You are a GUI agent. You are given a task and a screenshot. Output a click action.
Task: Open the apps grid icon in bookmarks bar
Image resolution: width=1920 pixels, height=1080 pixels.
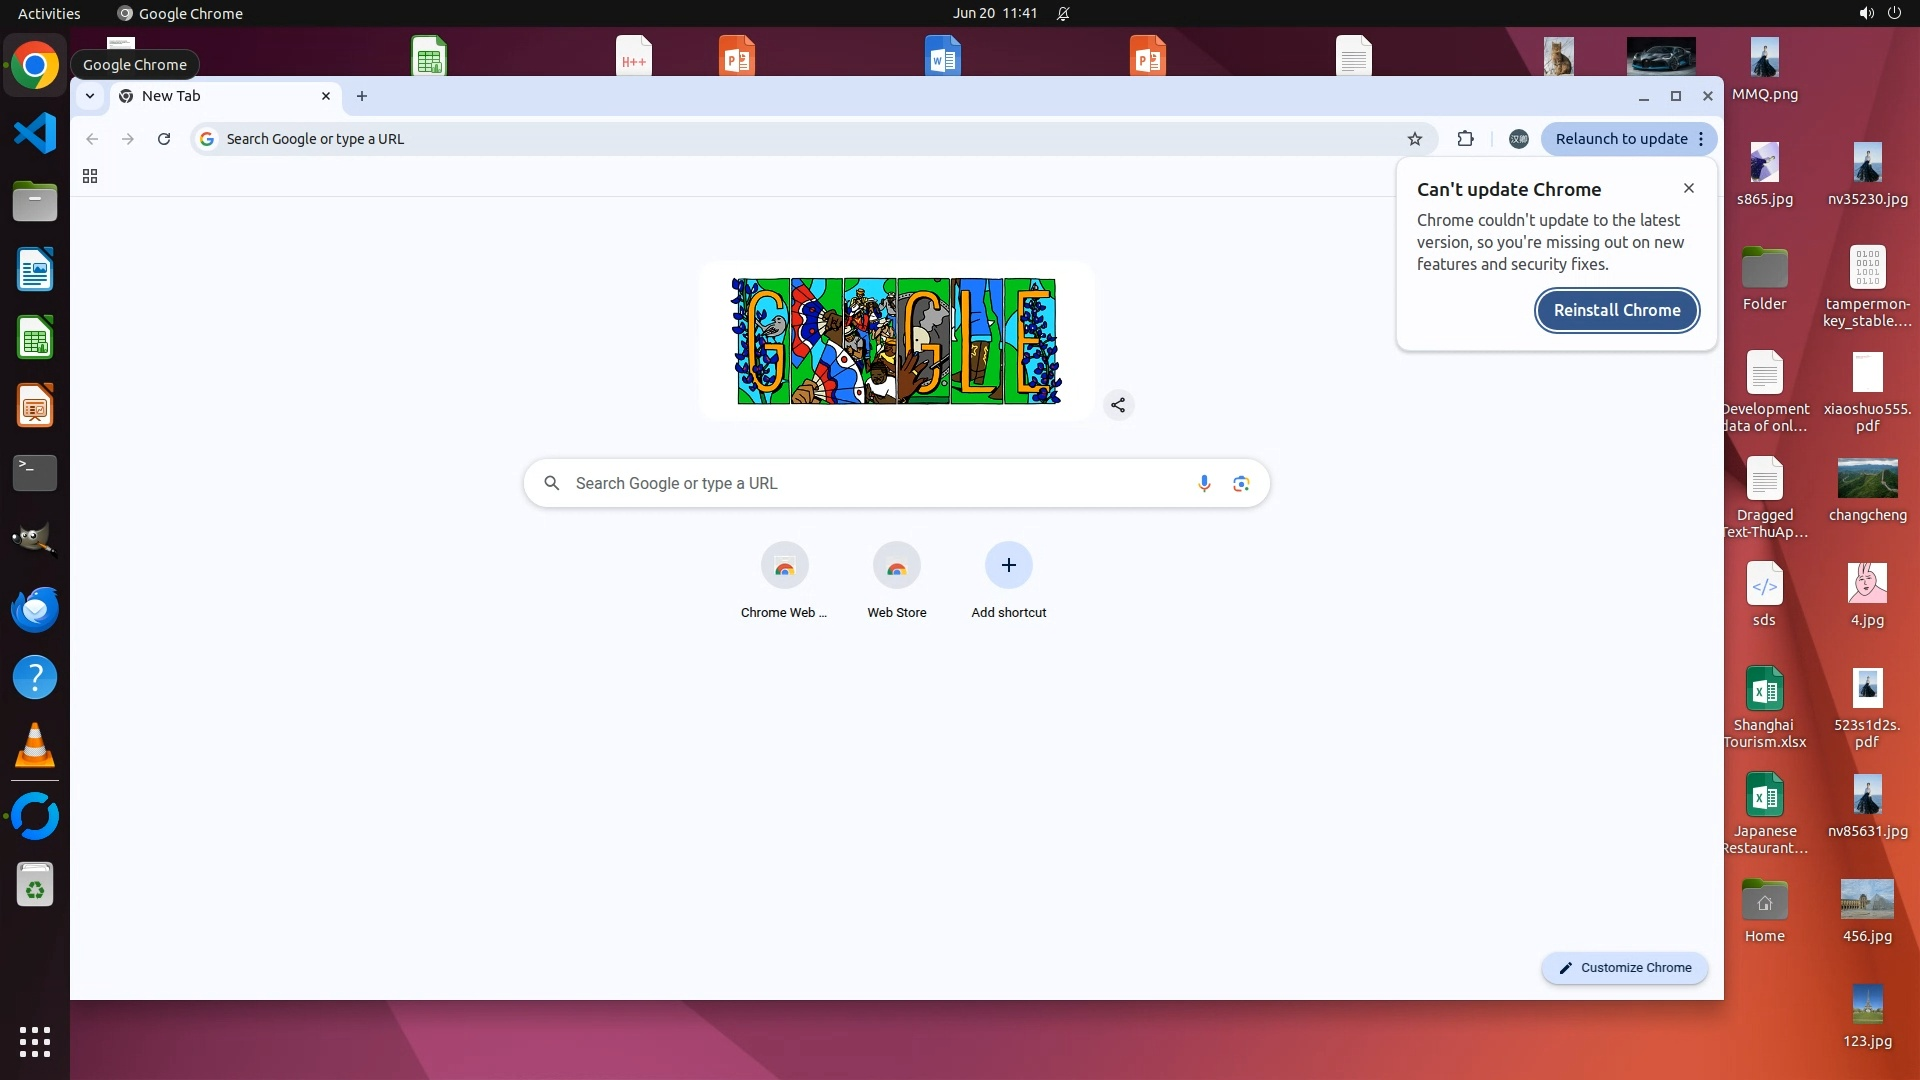tap(90, 176)
